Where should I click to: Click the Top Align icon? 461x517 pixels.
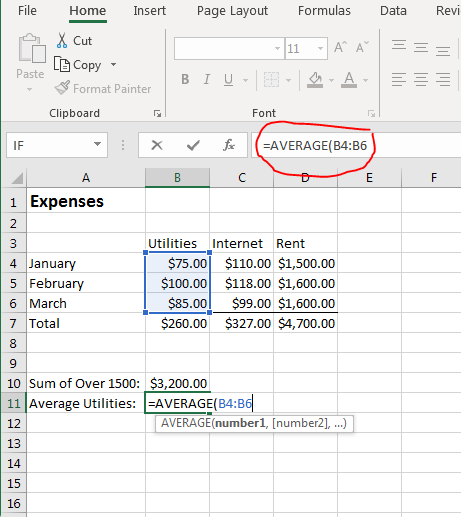pyautogui.click(x=399, y=46)
